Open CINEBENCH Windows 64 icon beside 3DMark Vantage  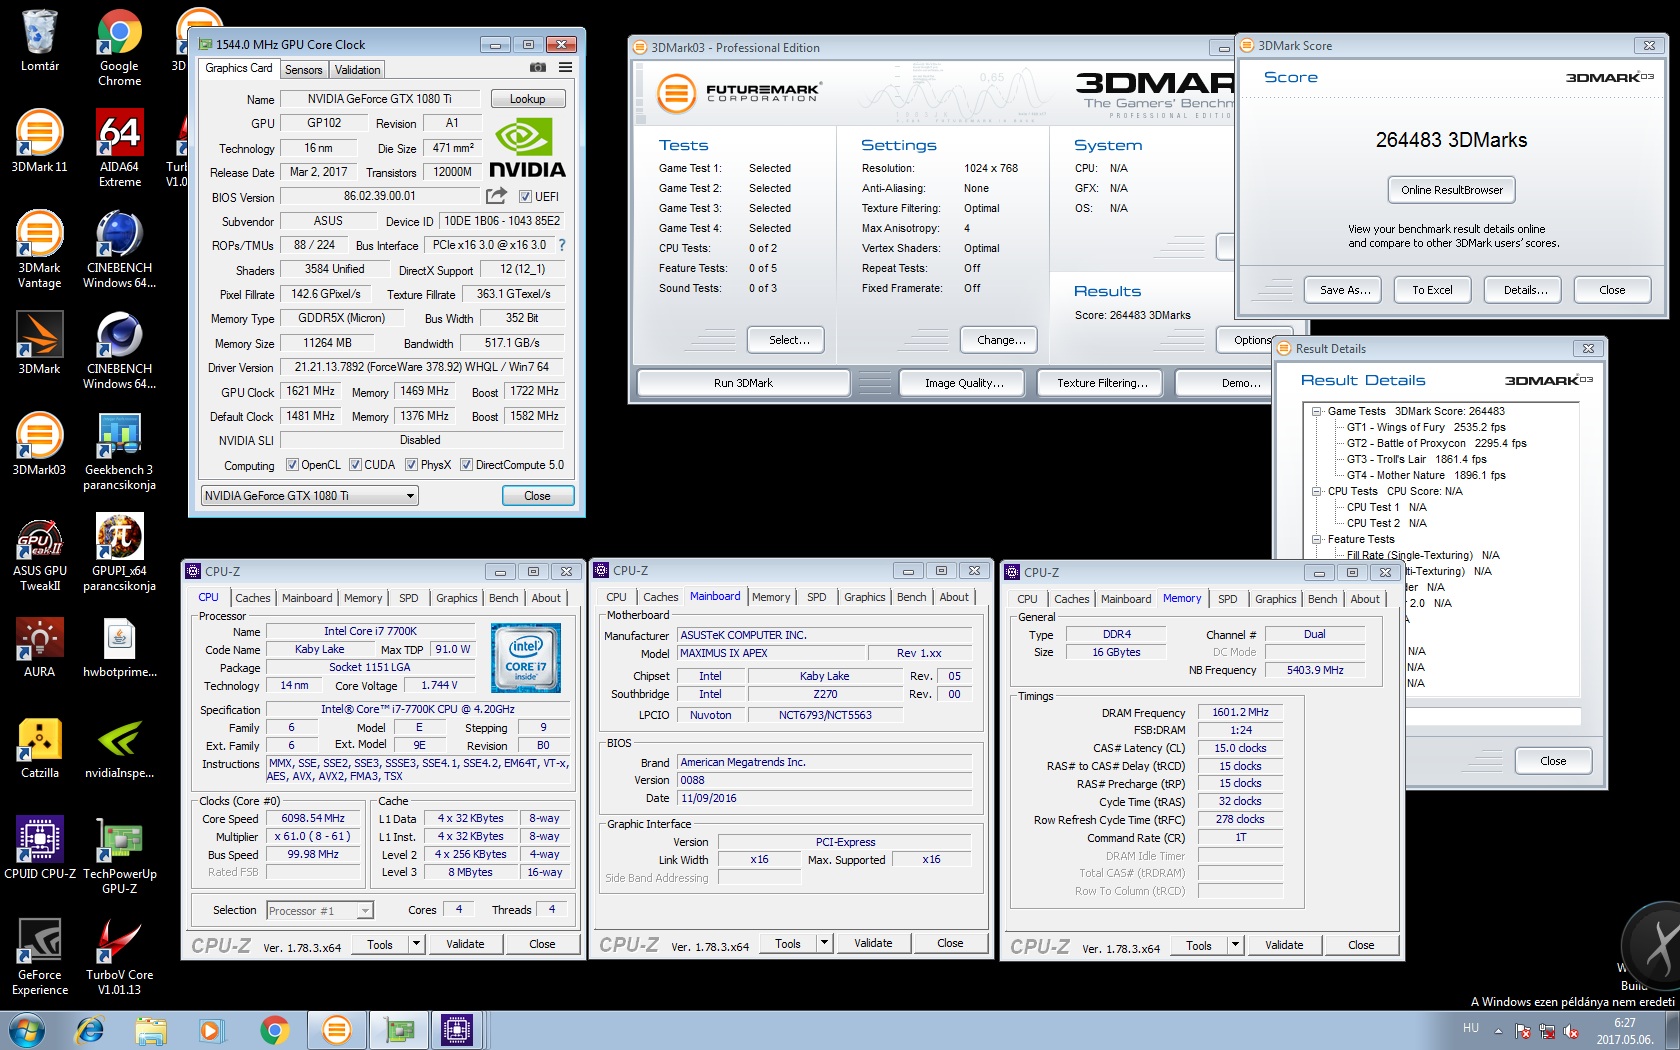pos(119,249)
